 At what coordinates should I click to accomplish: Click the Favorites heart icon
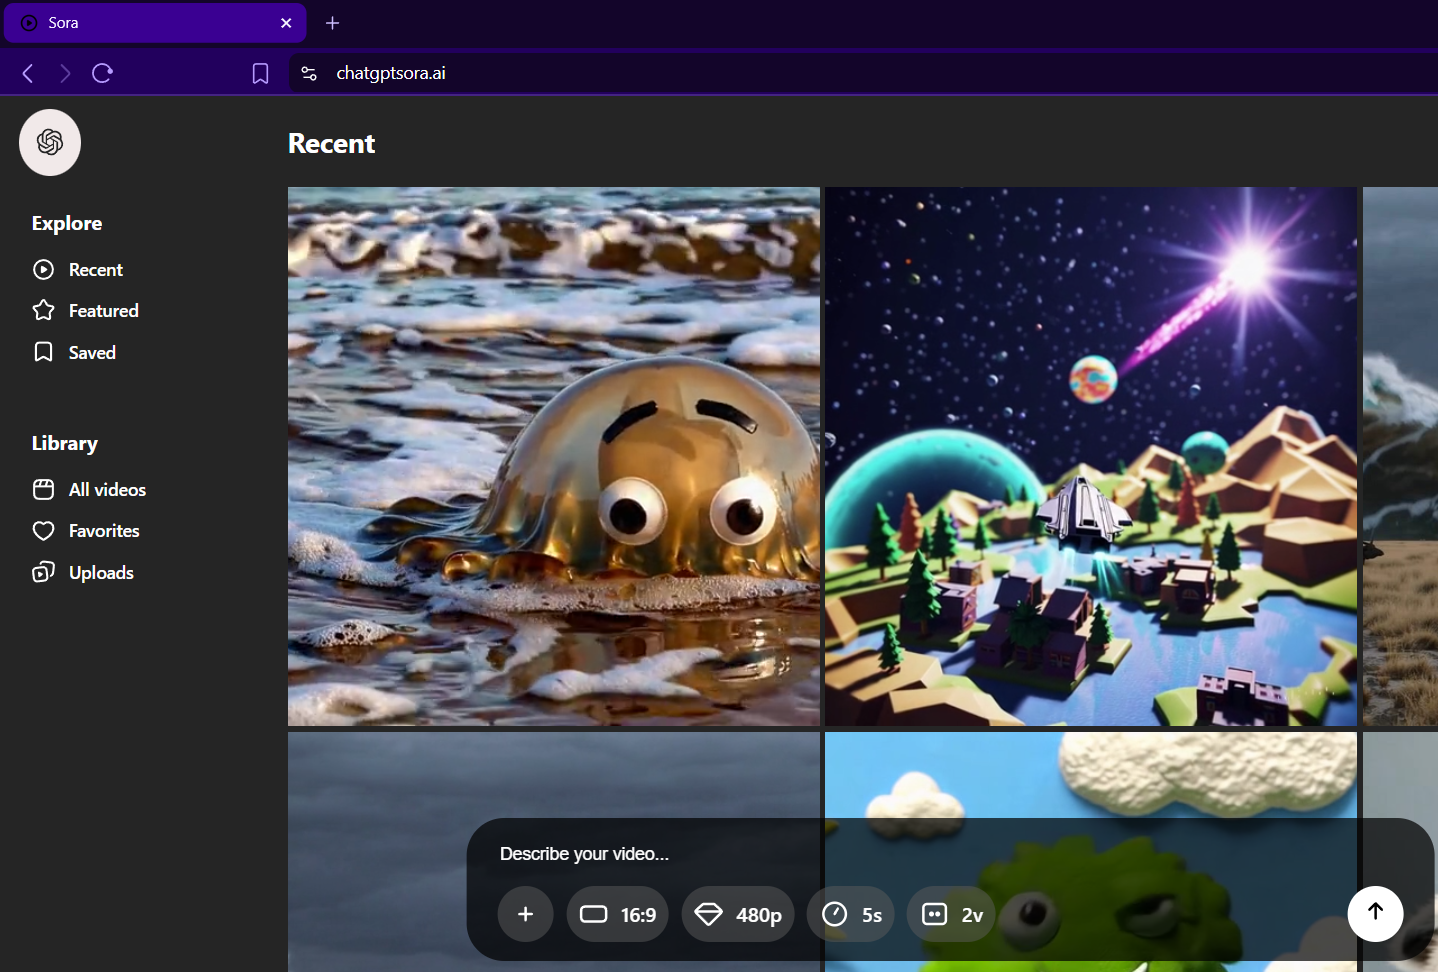43,531
